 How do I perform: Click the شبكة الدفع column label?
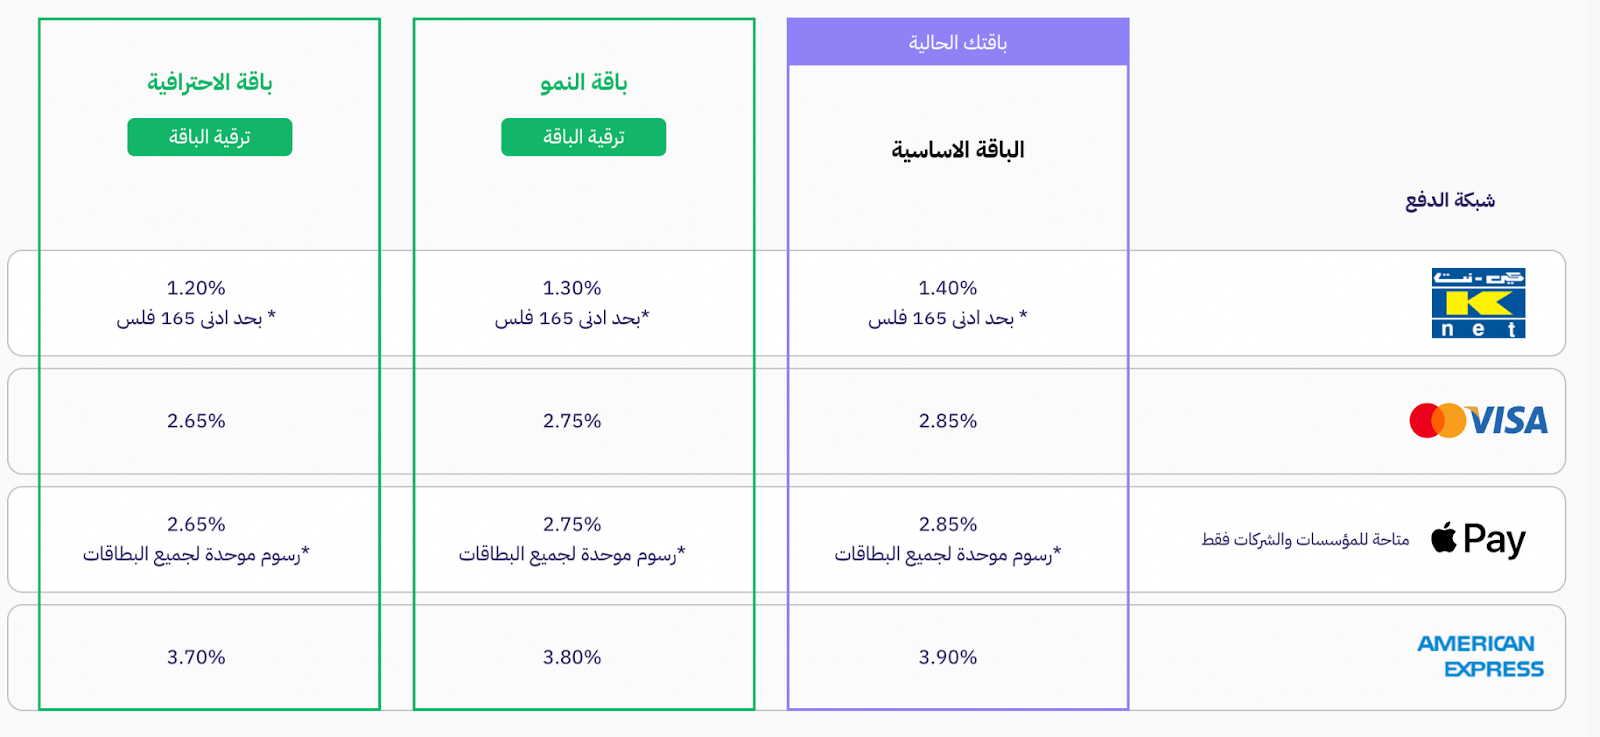[1450, 200]
